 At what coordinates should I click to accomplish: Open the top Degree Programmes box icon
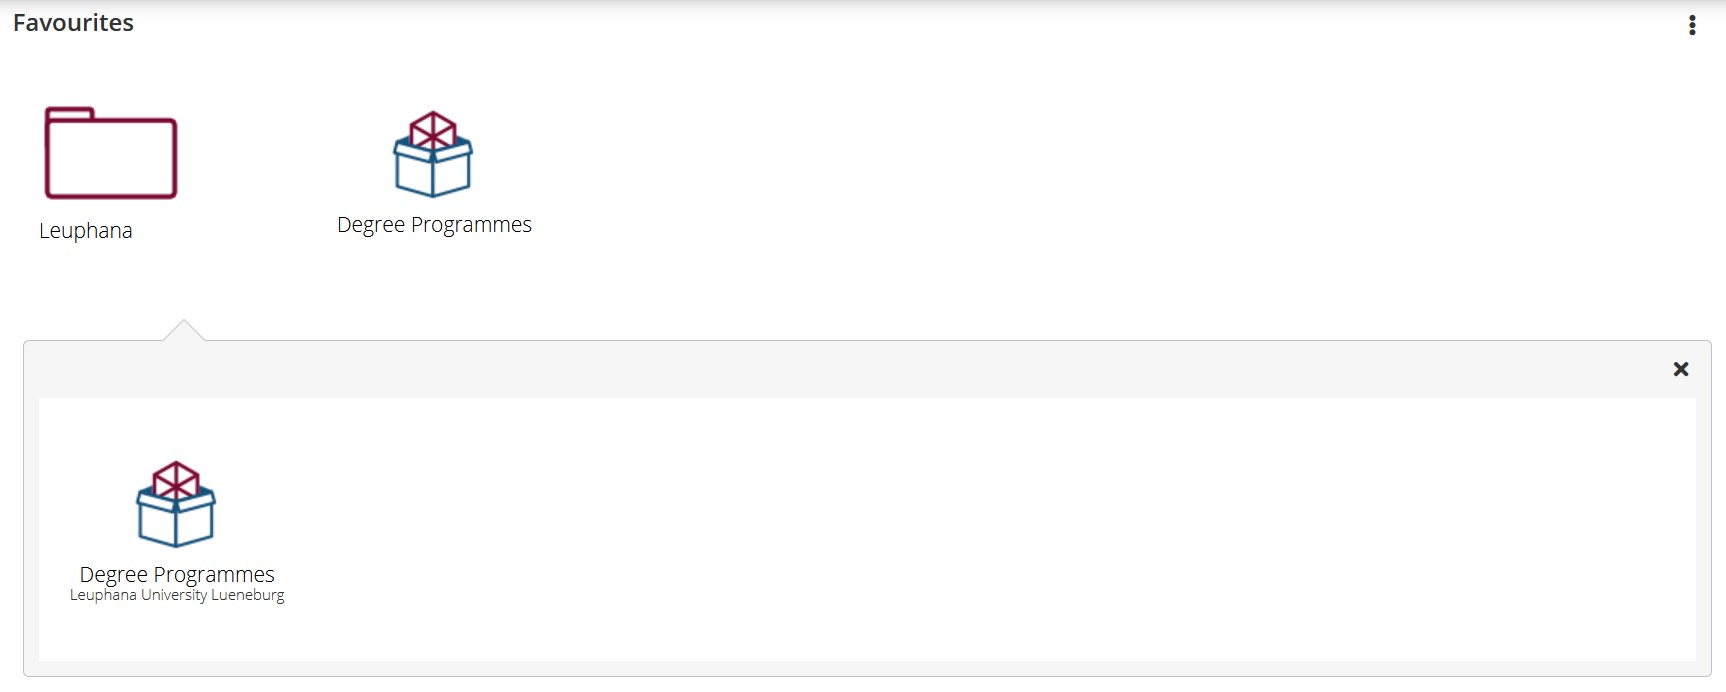433,154
